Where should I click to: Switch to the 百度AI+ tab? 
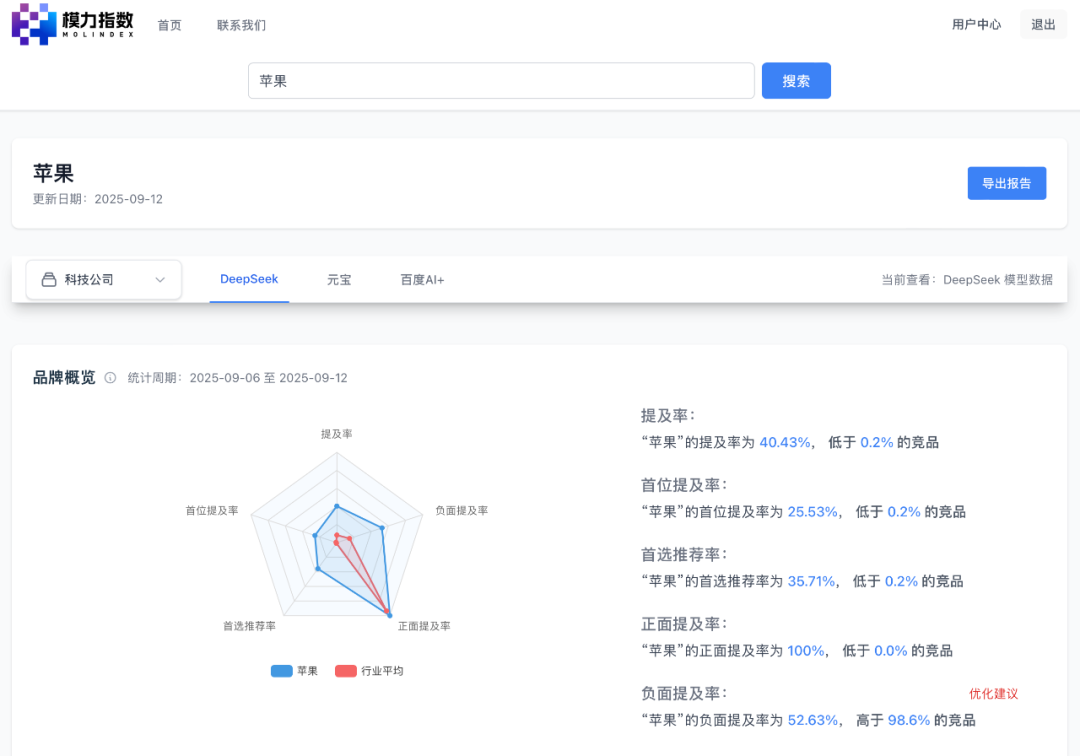click(422, 280)
